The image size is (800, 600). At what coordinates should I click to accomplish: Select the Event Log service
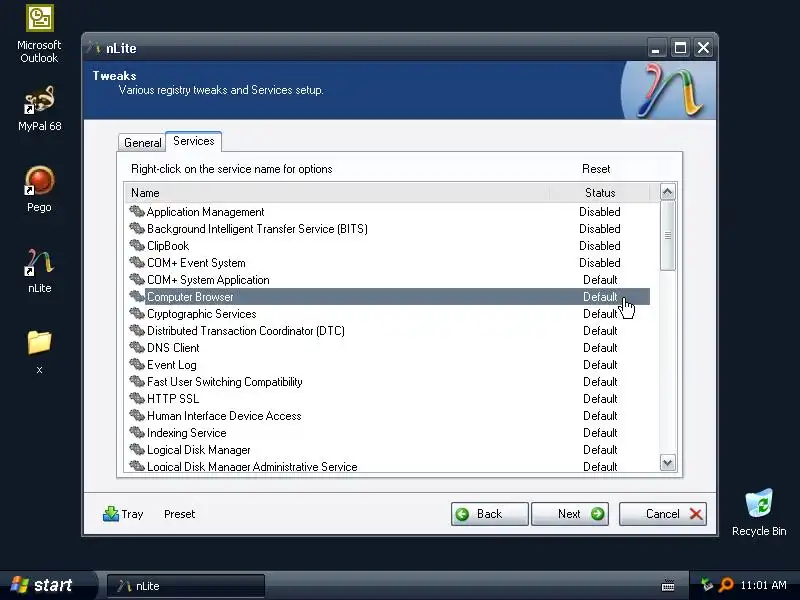click(389, 364)
